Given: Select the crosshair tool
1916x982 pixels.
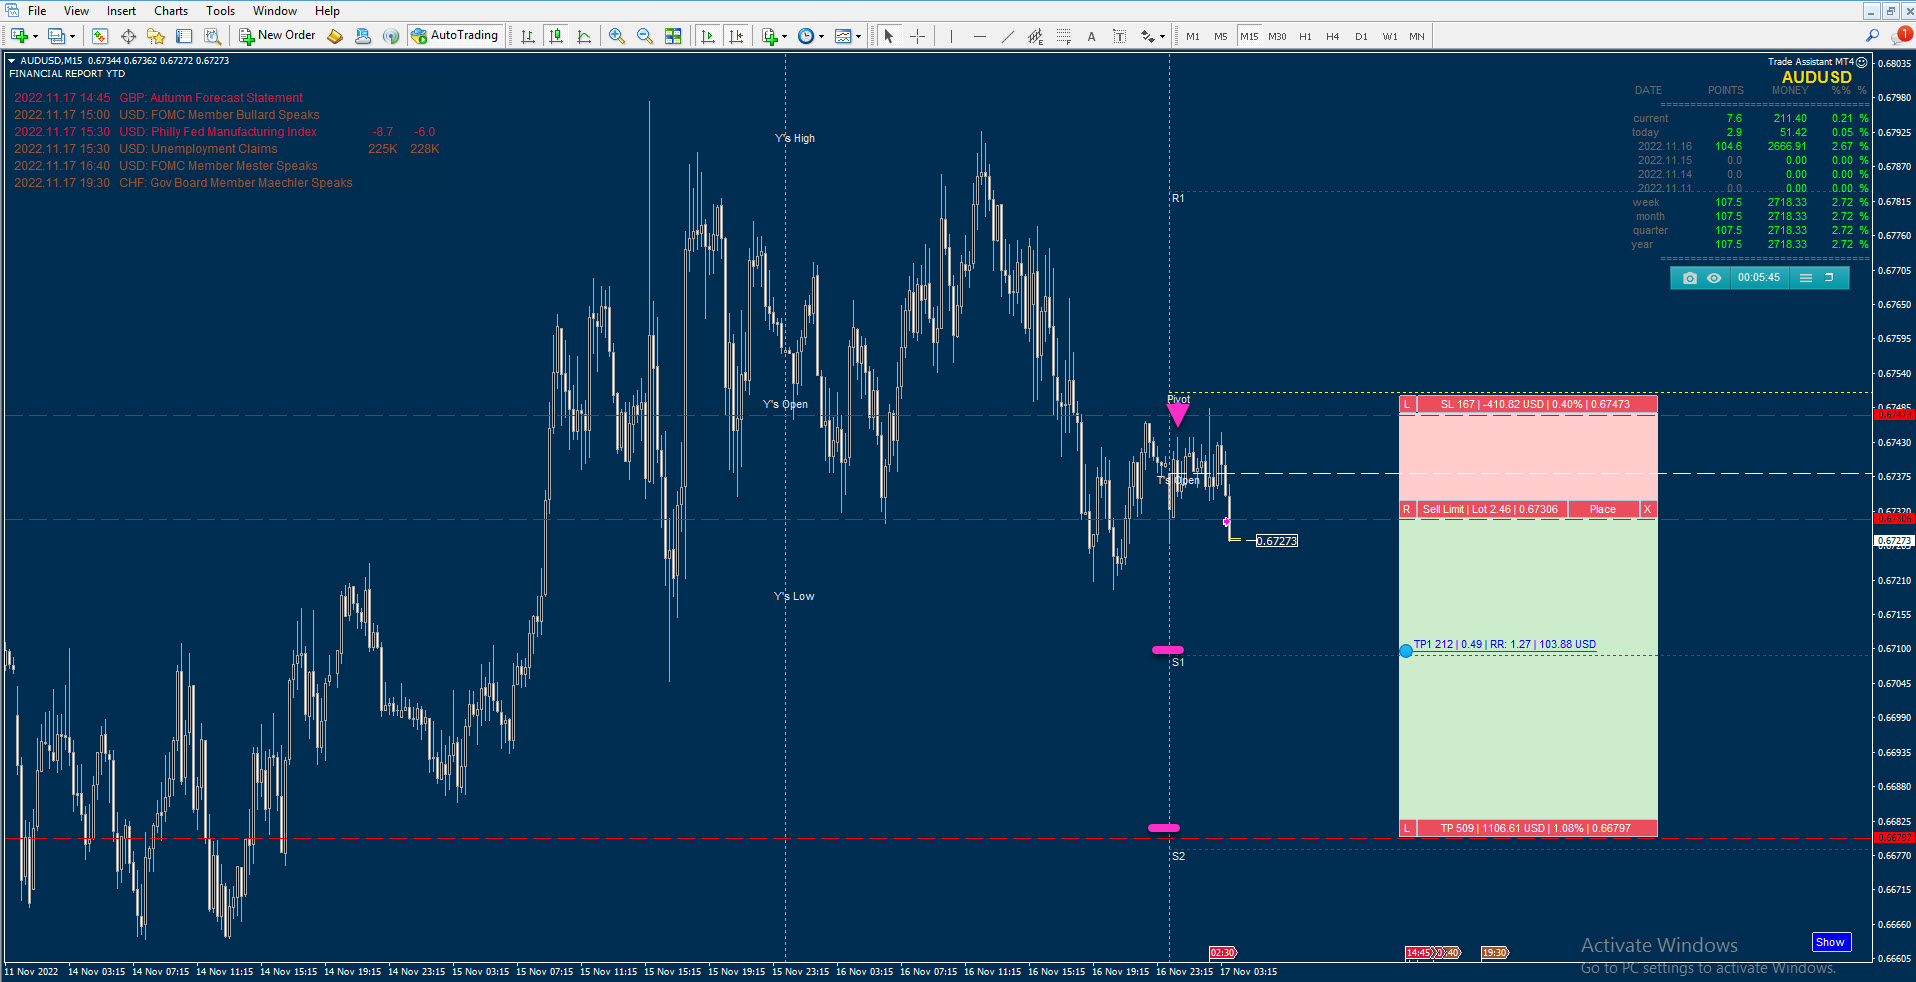Looking at the screenshot, I should 917,36.
